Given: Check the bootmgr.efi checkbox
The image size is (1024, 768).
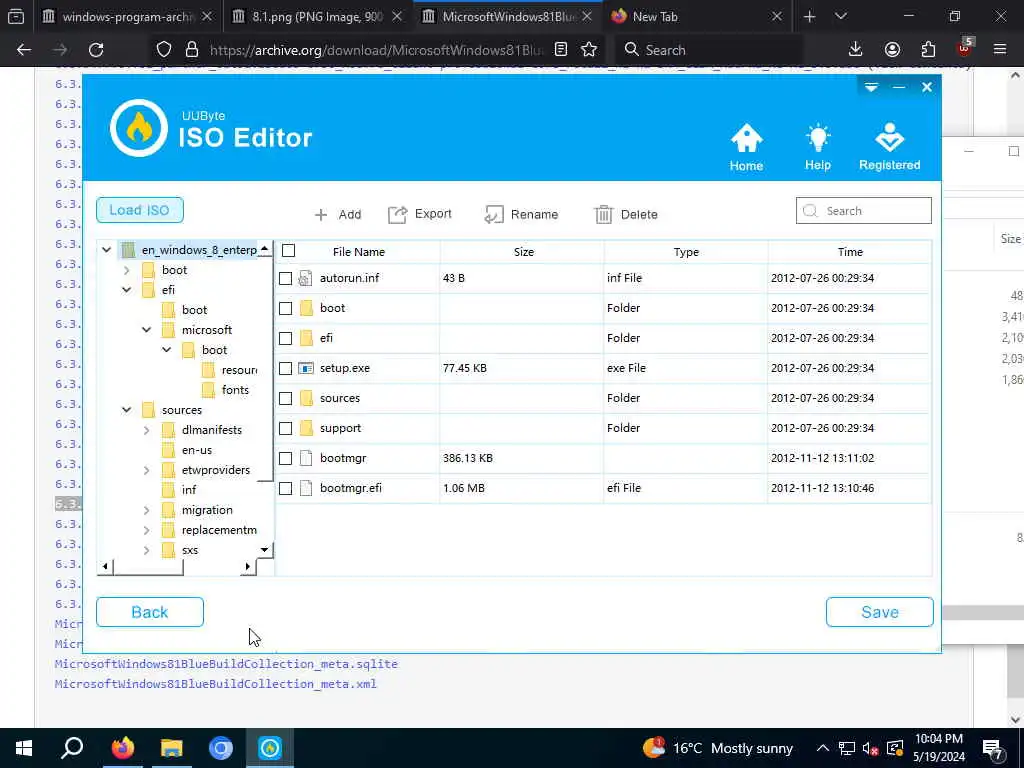Looking at the screenshot, I should [x=285, y=488].
